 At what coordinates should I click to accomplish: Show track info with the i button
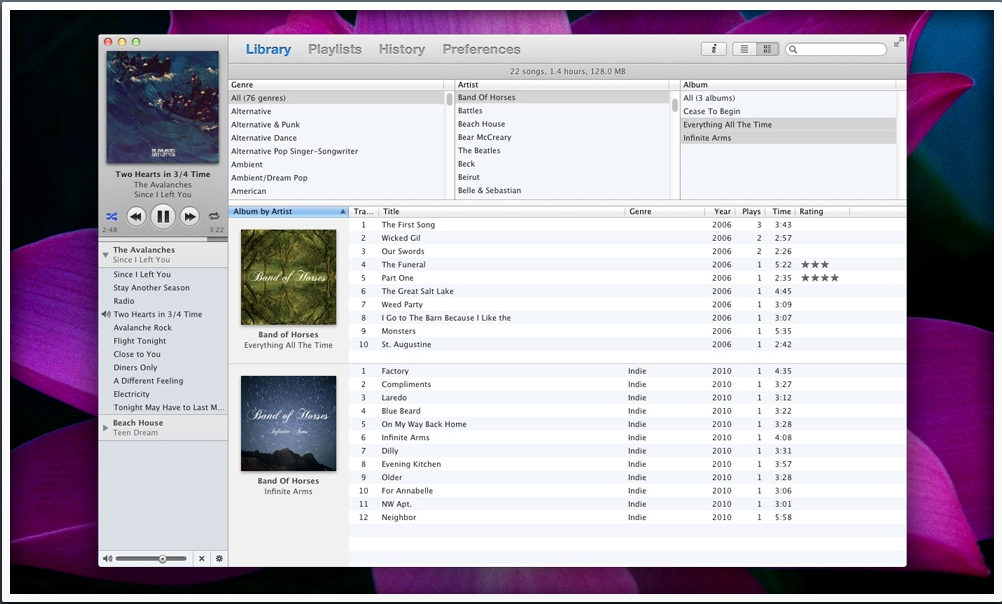coord(714,49)
